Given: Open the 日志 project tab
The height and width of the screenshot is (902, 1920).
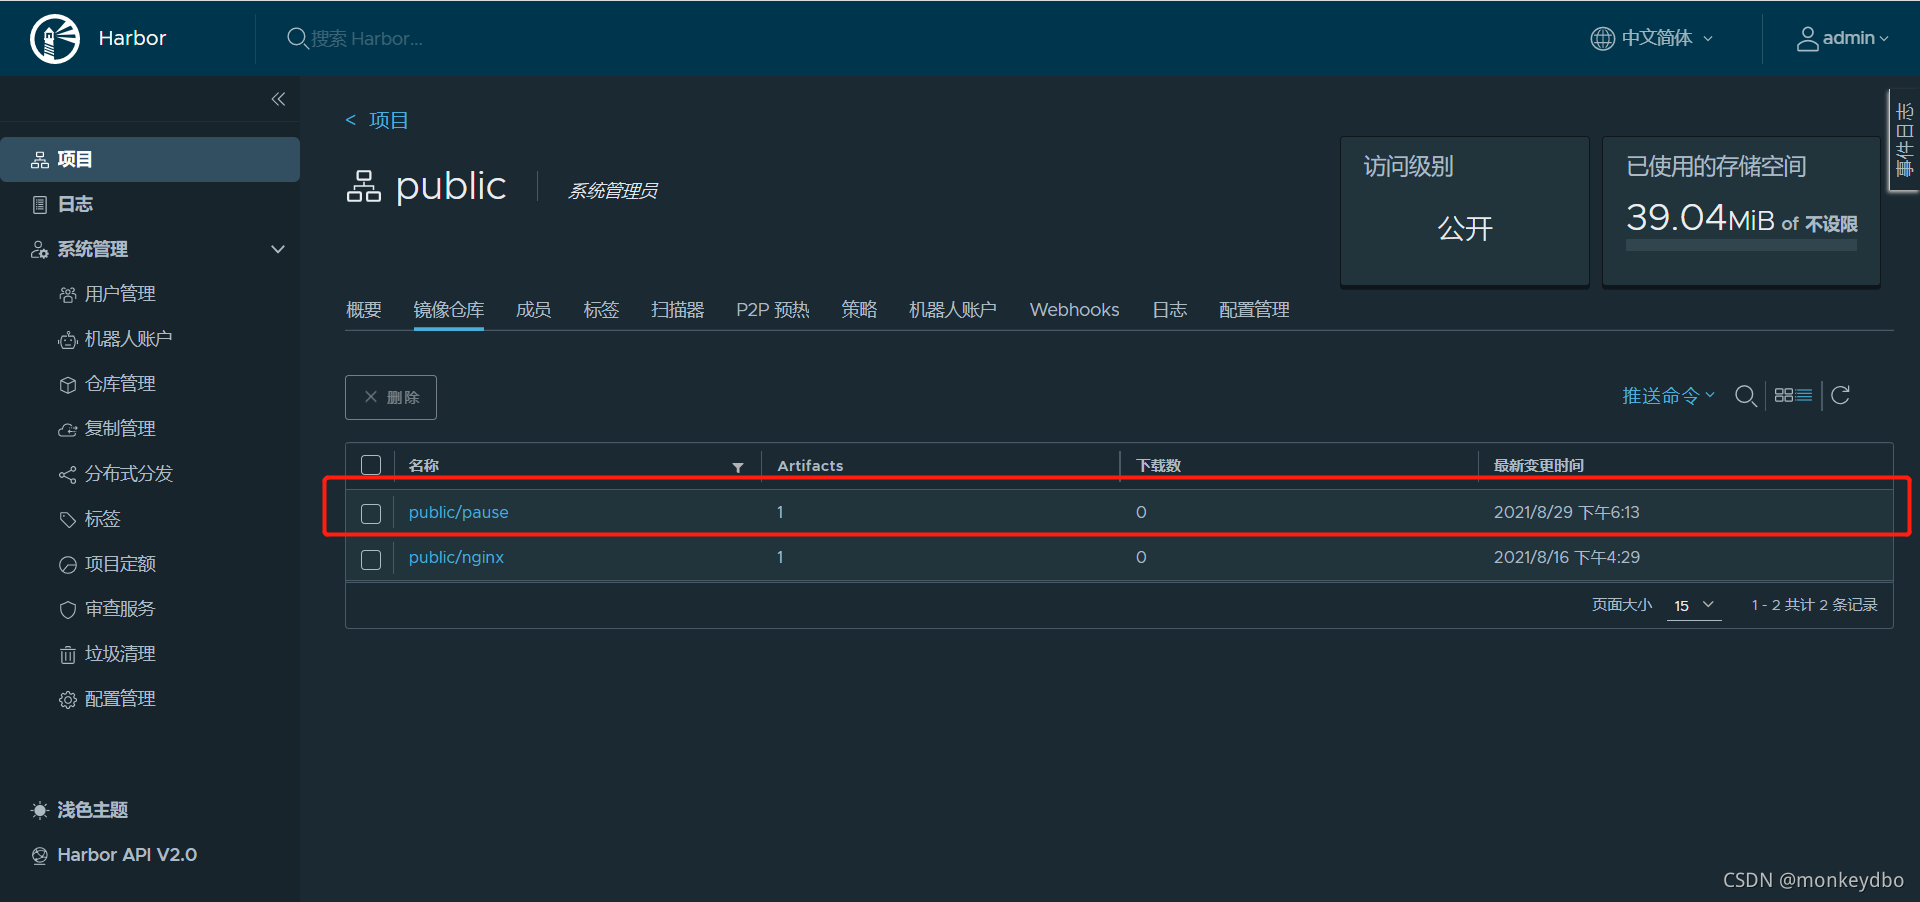Looking at the screenshot, I should [1169, 310].
